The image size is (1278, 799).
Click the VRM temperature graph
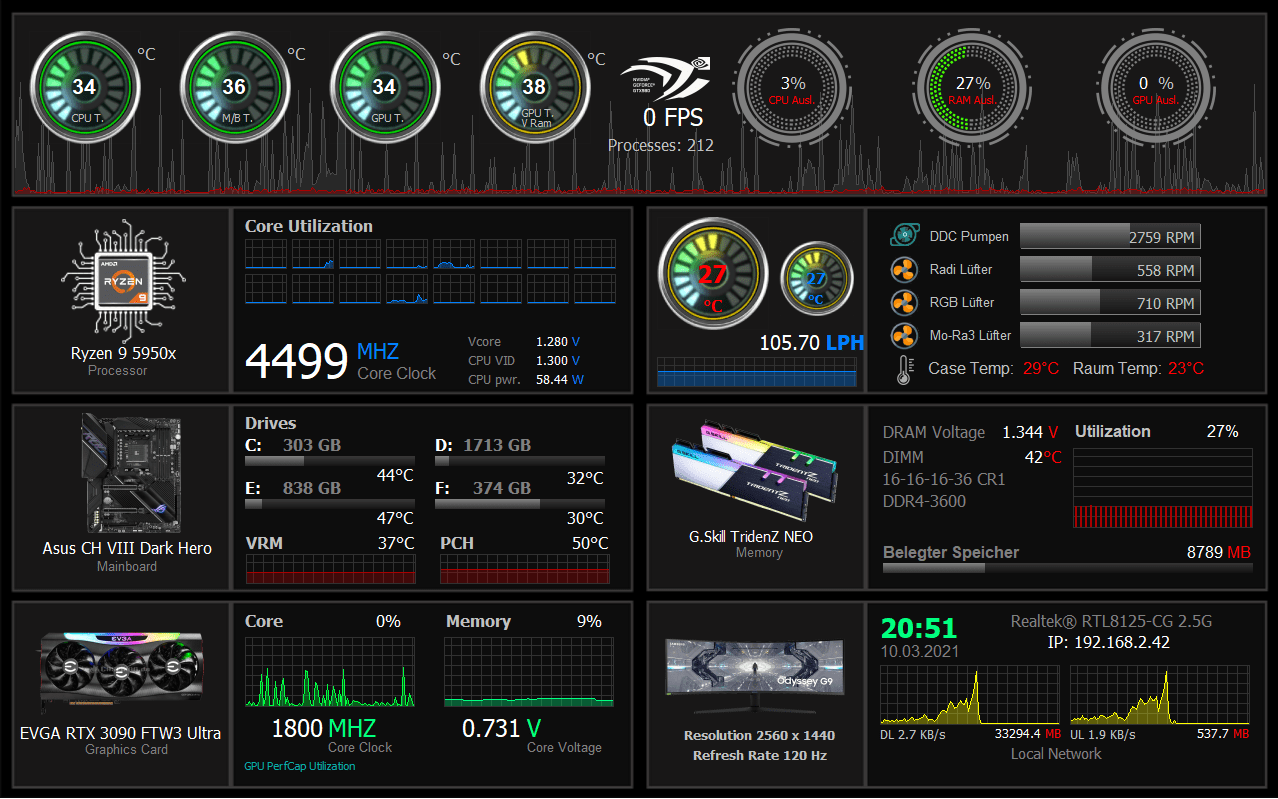point(330,569)
